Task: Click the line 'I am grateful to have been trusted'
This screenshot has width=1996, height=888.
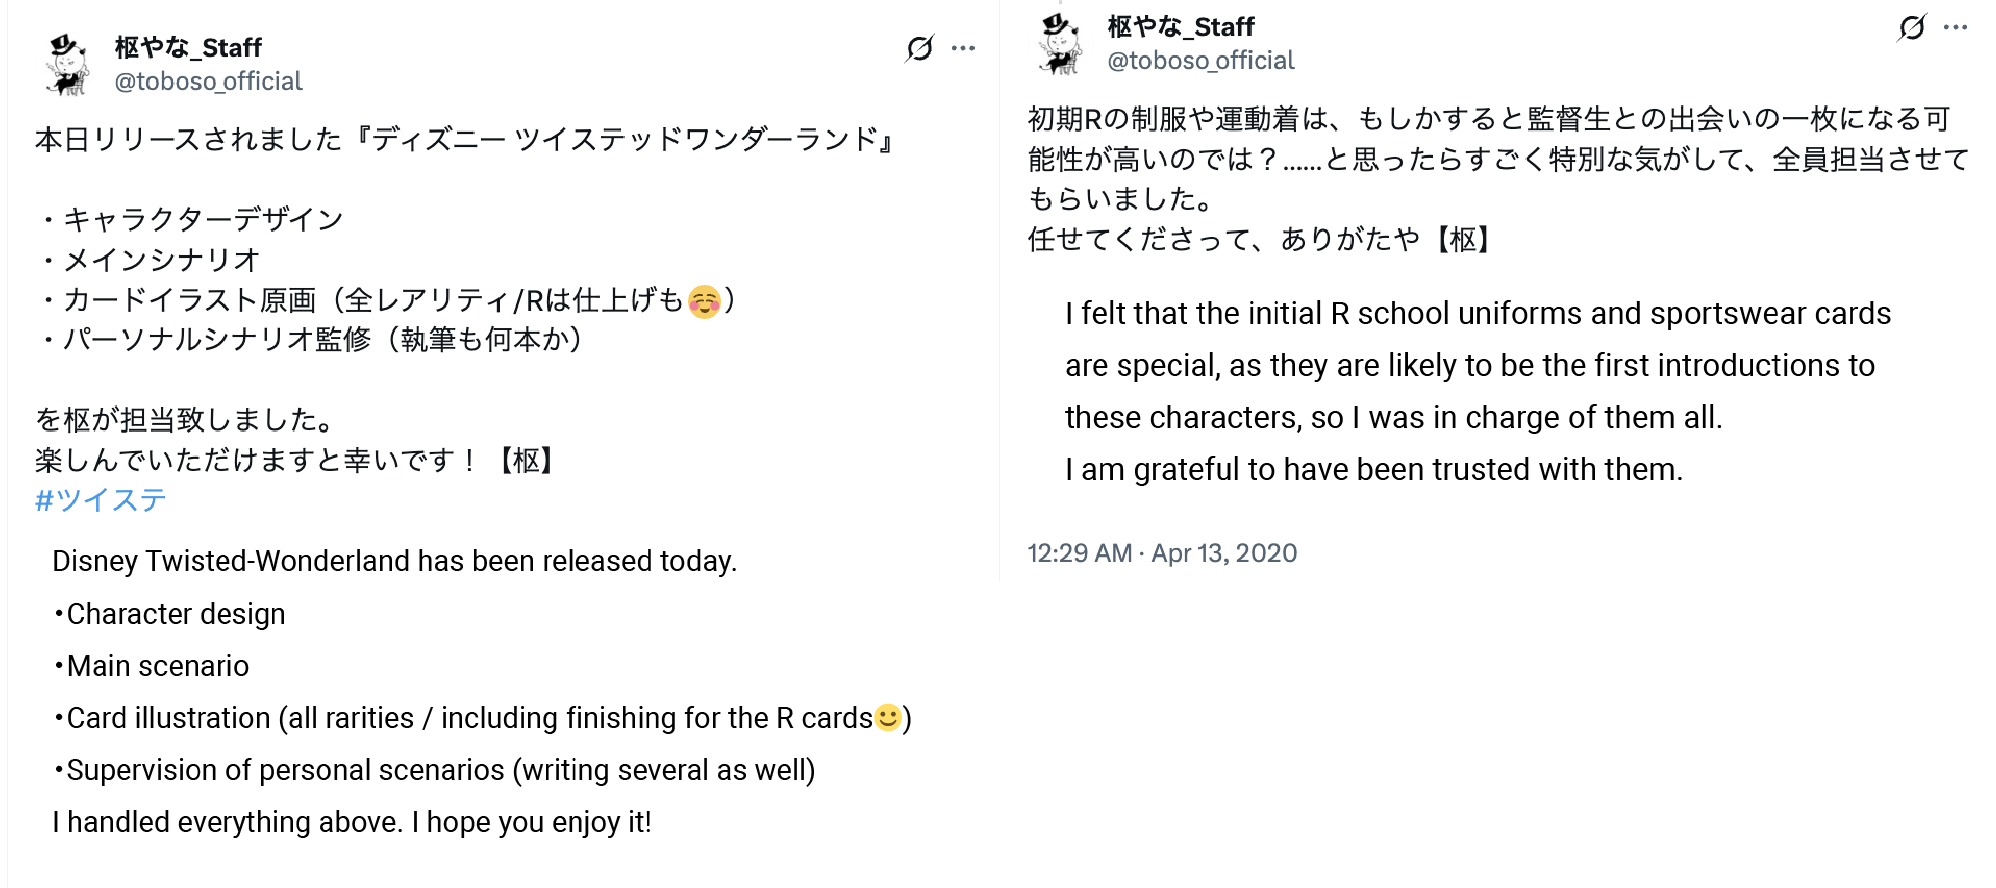Action: 1374,469
